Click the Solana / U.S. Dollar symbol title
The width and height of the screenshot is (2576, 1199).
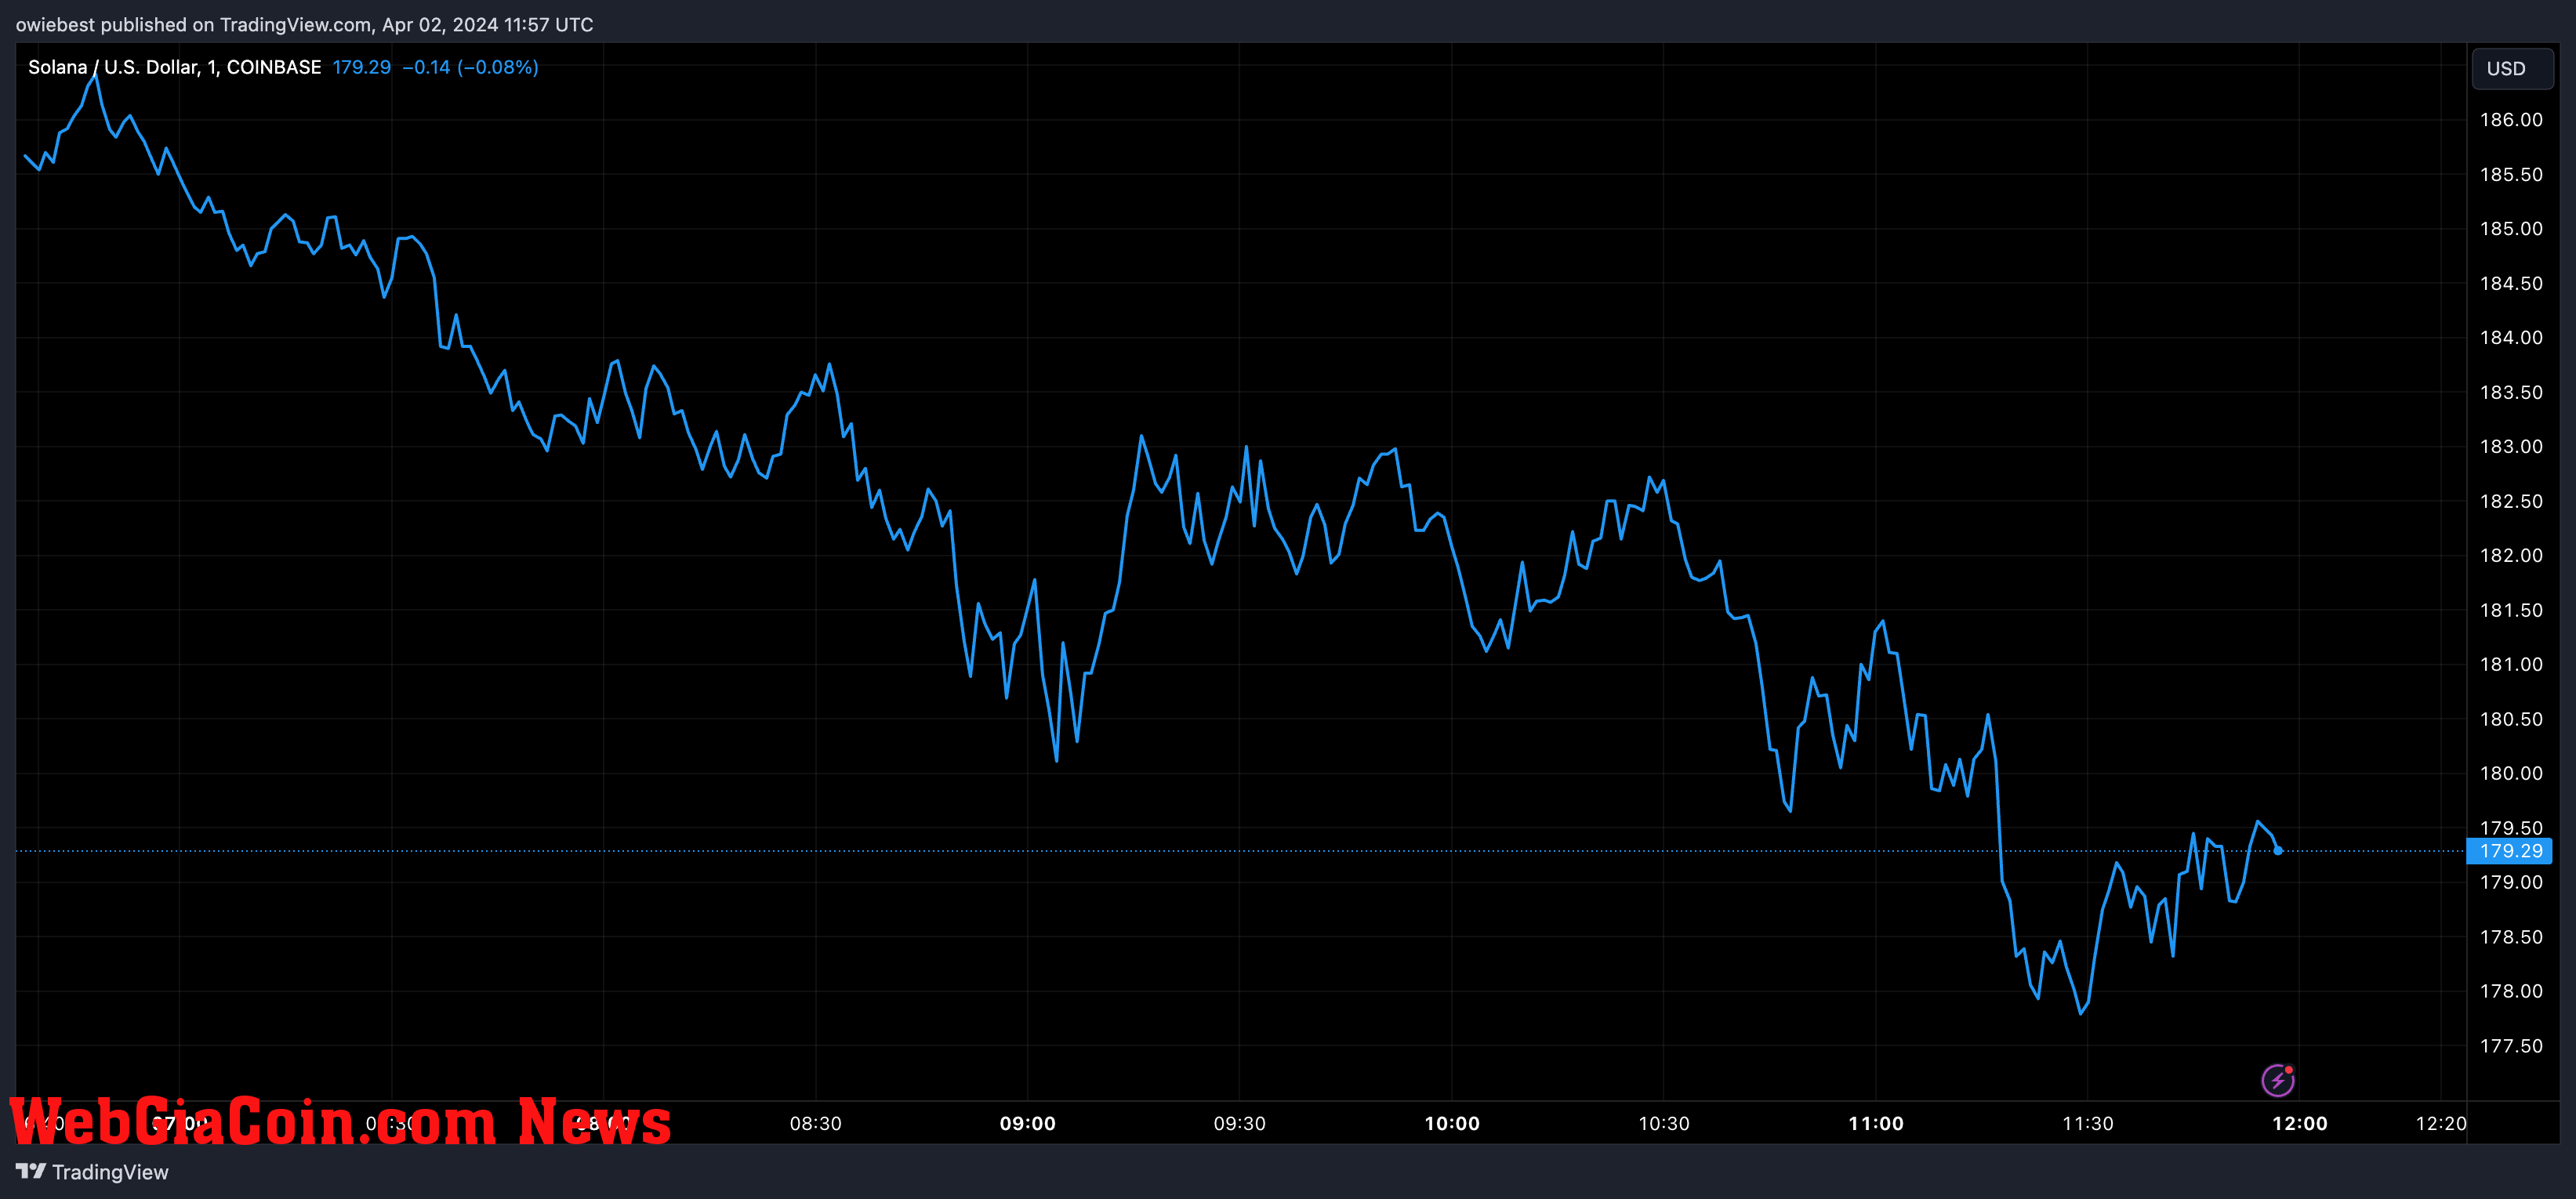pyautogui.click(x=175, y=67)
